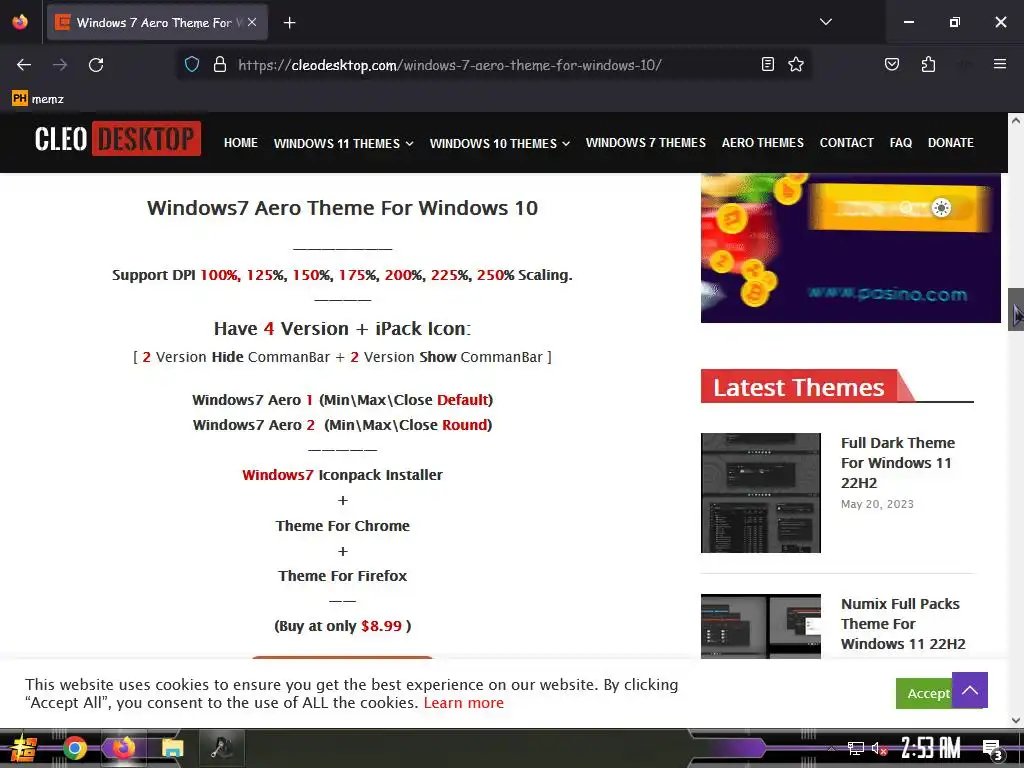Select the Windows7 Aero Theme For Windows 10 heading

click(x=342, y=208)
